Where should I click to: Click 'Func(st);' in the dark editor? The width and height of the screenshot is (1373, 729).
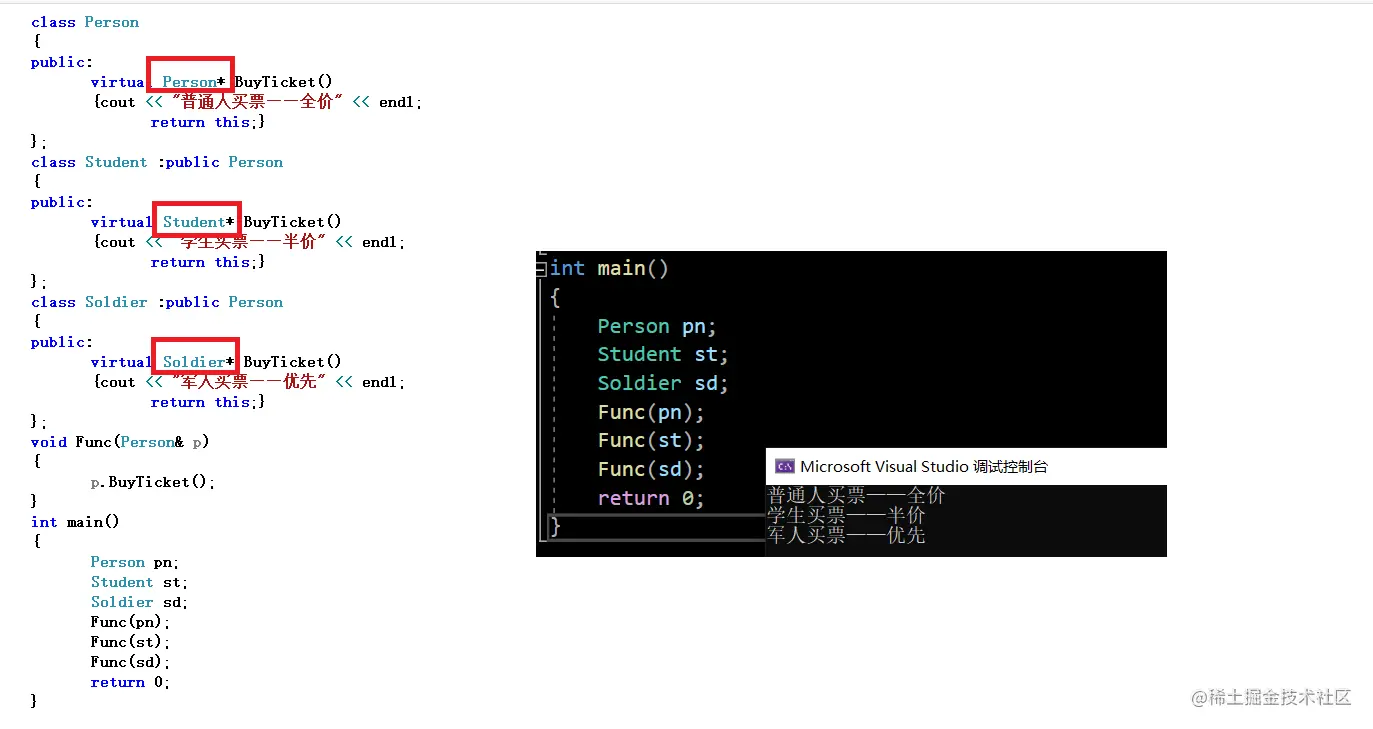[x=651, y=440]
